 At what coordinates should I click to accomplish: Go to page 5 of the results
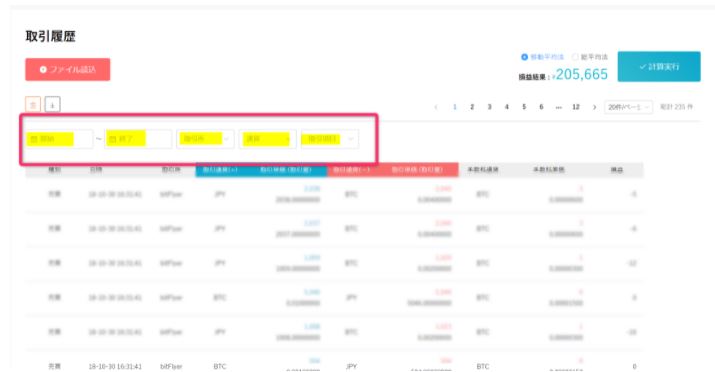524,107
